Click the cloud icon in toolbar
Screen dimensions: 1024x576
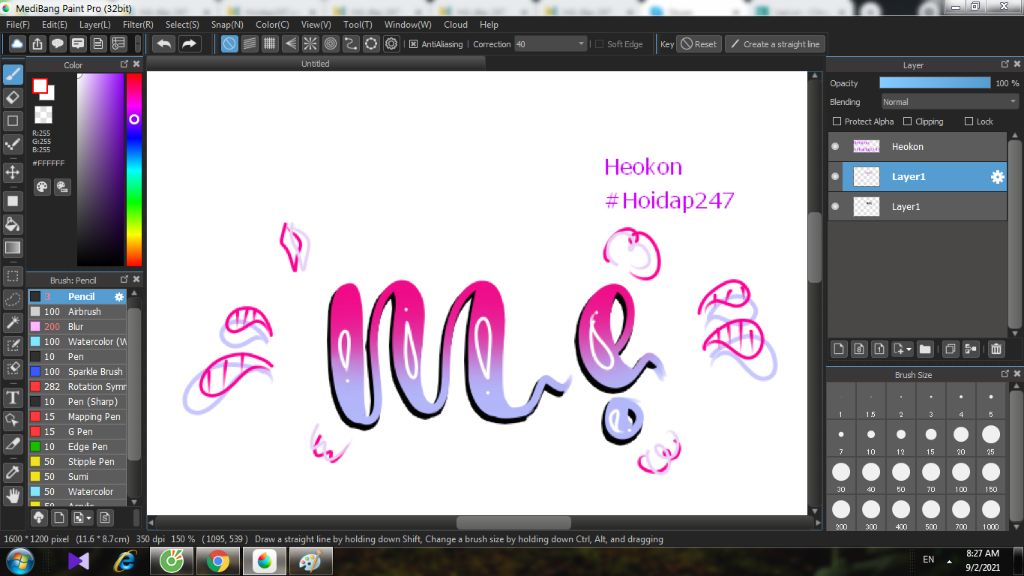pyautogui.click(x=17, y=44)
